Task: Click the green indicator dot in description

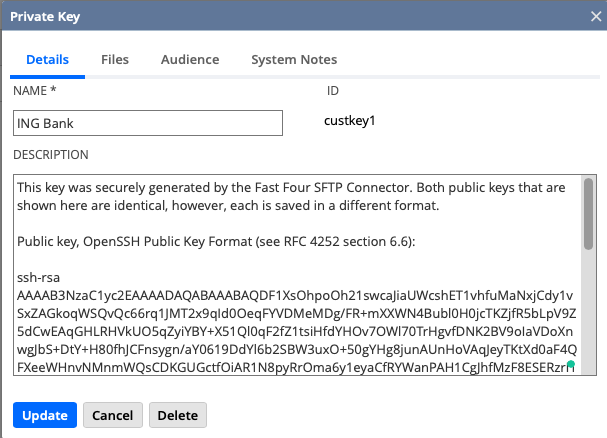Action: 571,364
